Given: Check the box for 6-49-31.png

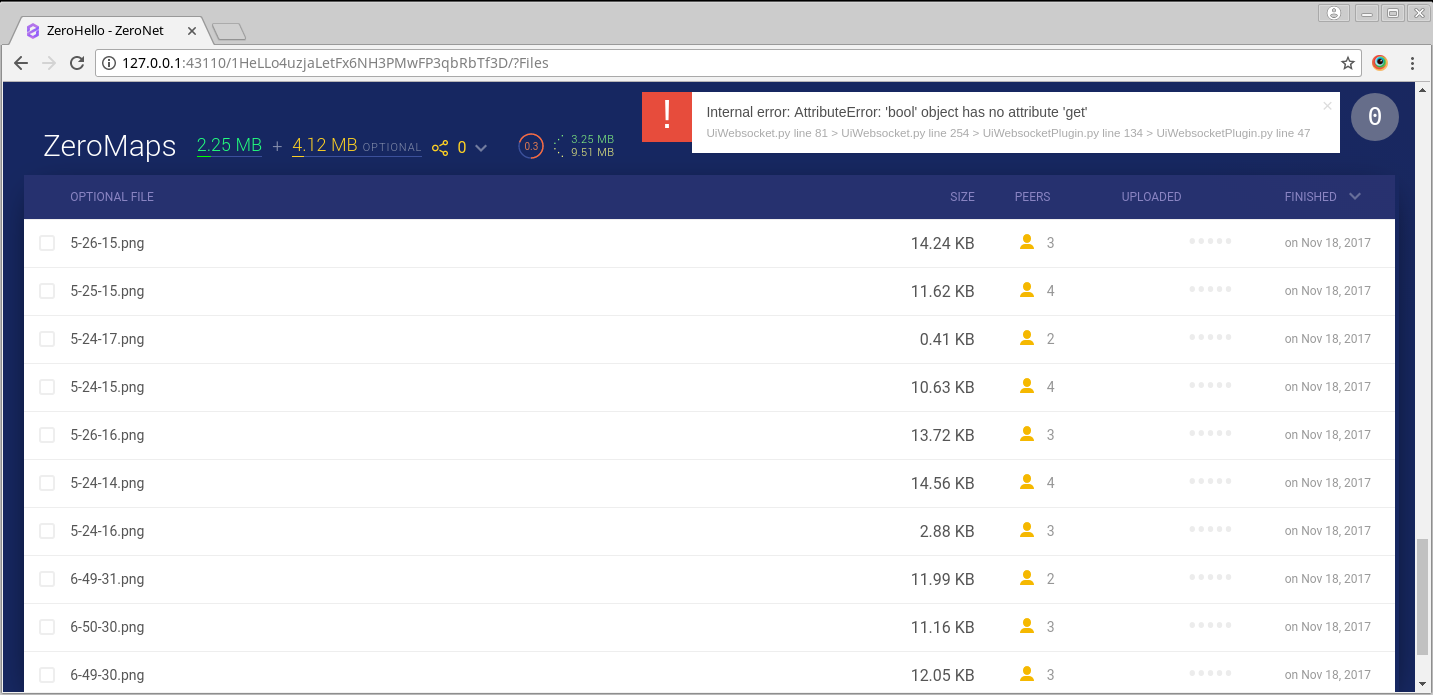Looking at the screenshot, I should 47,579.
